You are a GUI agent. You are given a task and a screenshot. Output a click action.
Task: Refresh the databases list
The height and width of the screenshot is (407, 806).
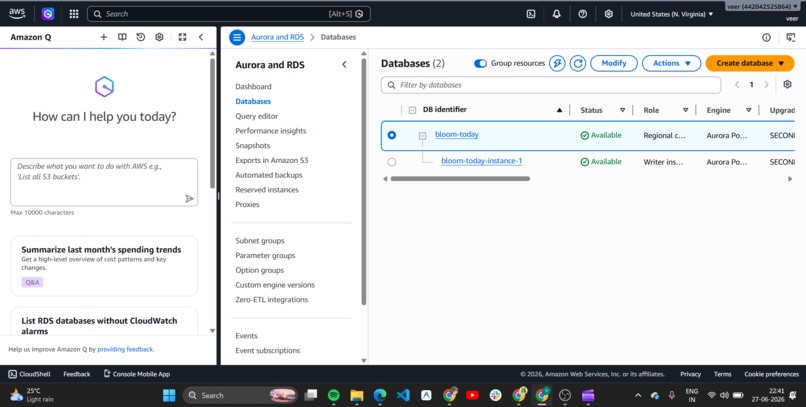[578, 63]
